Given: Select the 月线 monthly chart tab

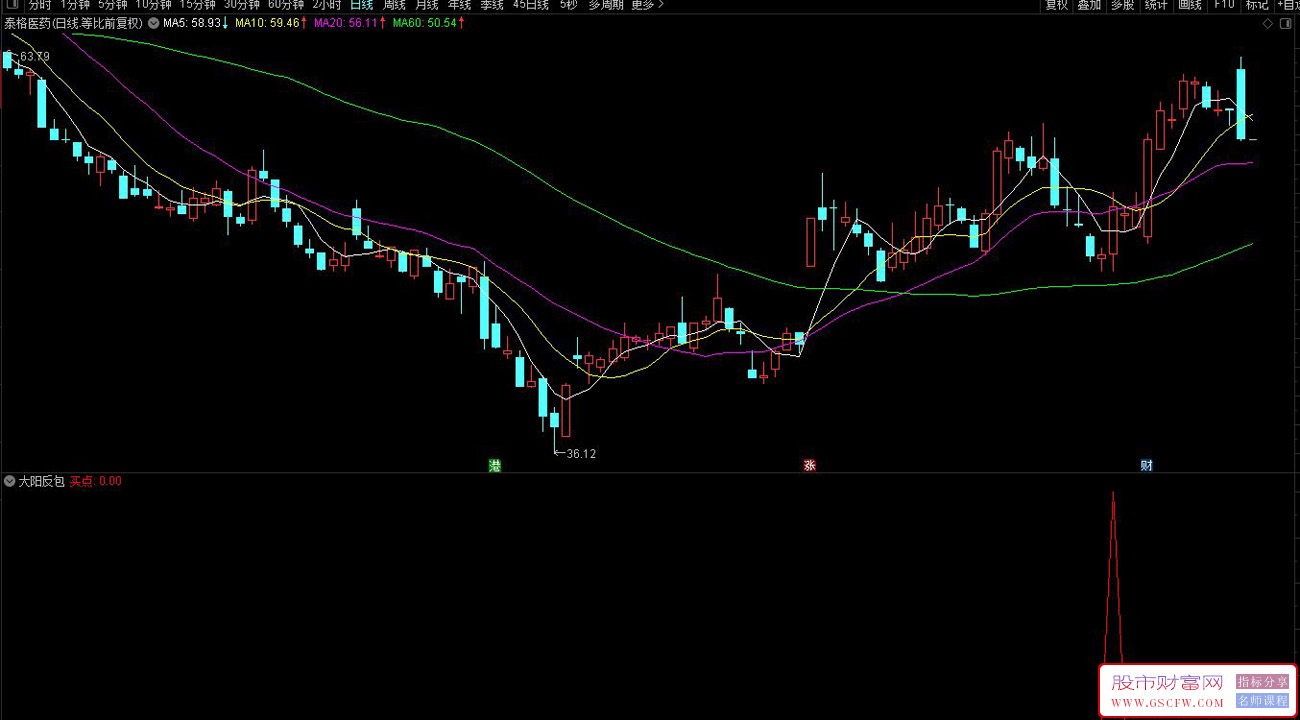Looking at the screenshot, I should tap(427, 5).
